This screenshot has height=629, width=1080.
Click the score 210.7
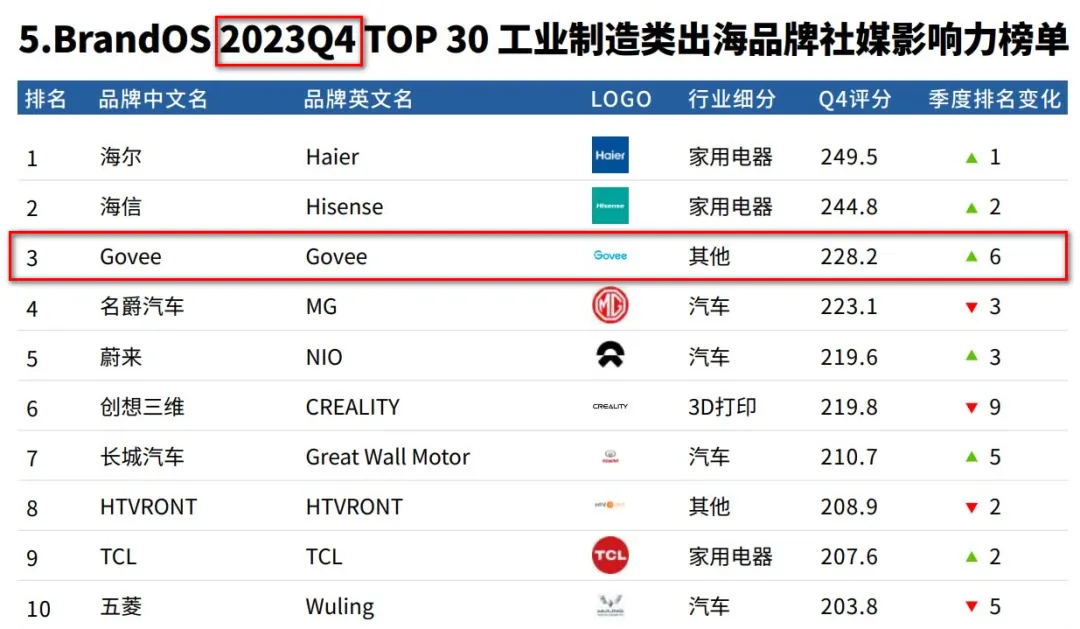(x=849, y=457)
